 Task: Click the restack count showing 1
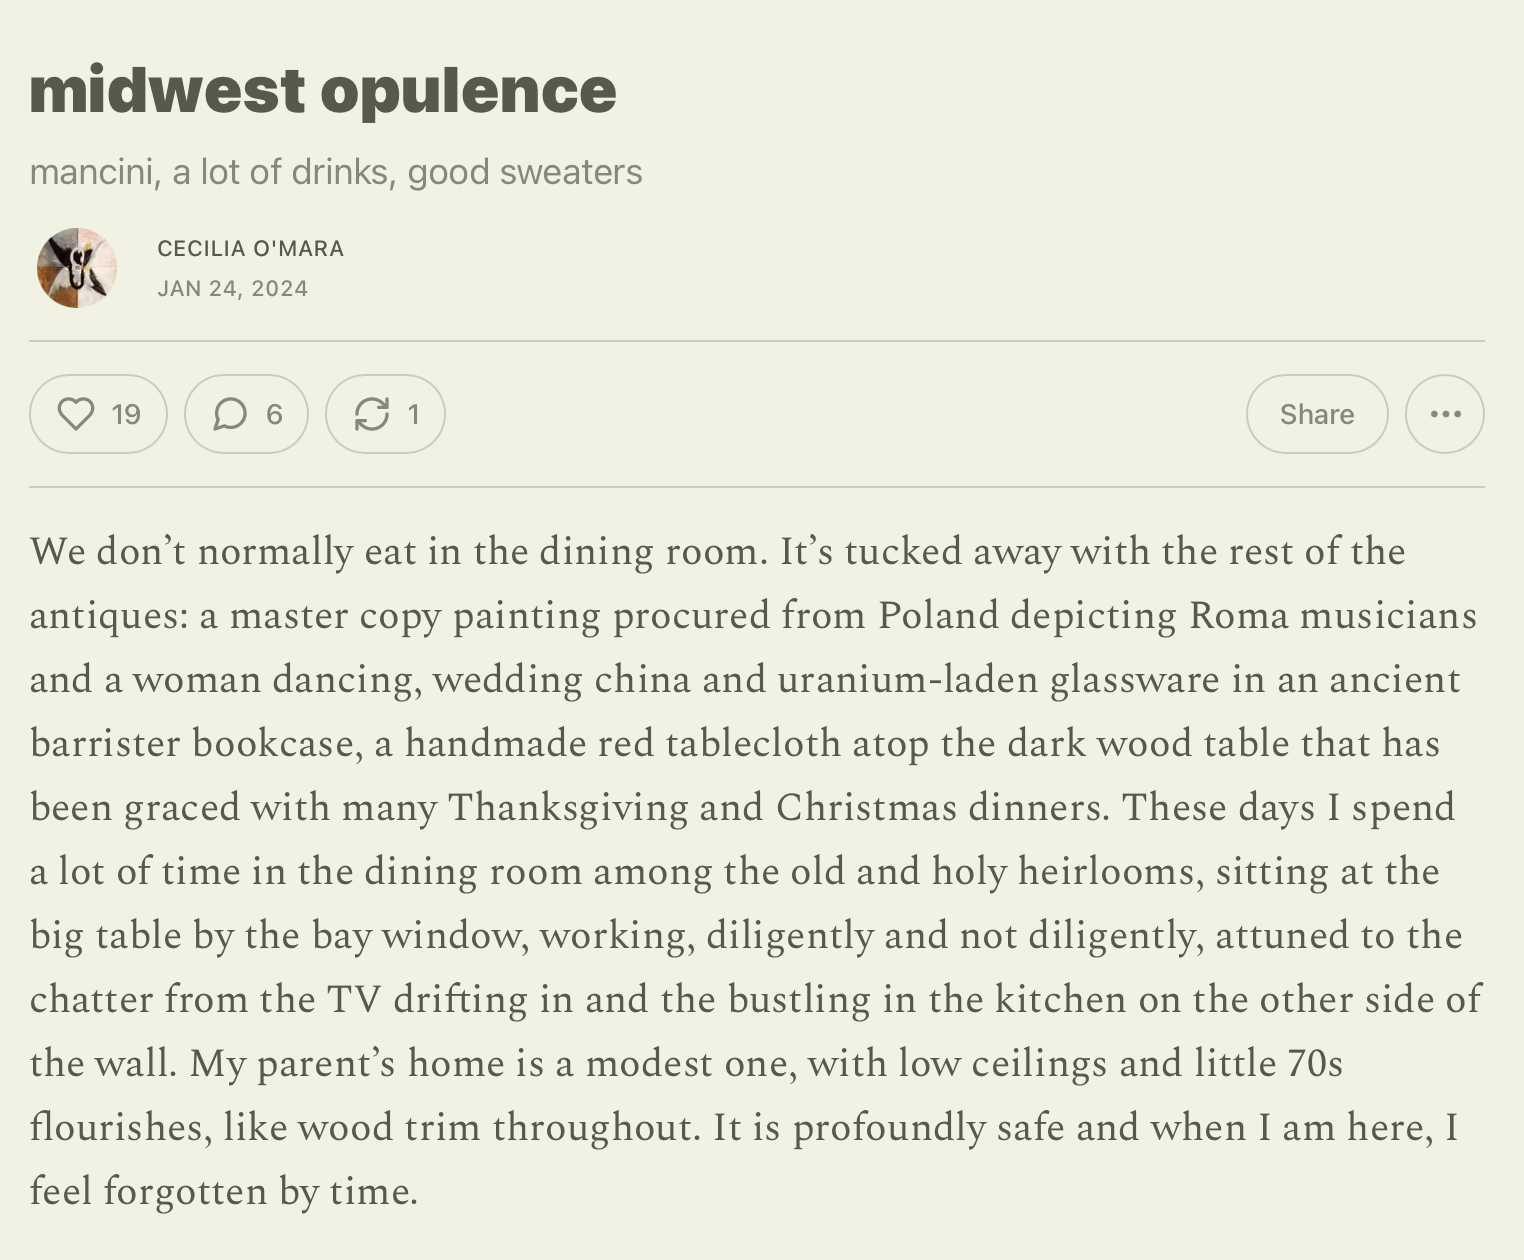pos(413,414)
